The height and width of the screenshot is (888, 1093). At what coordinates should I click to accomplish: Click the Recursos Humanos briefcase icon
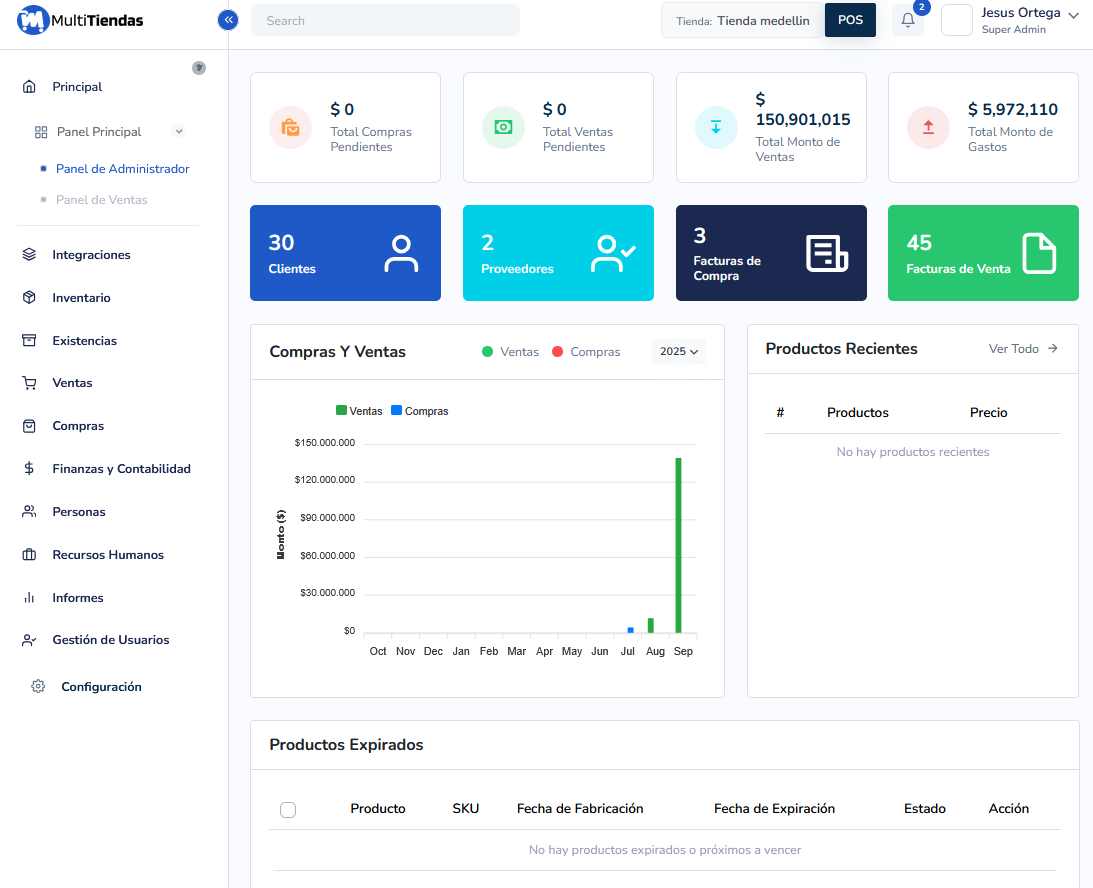point(29,555)
